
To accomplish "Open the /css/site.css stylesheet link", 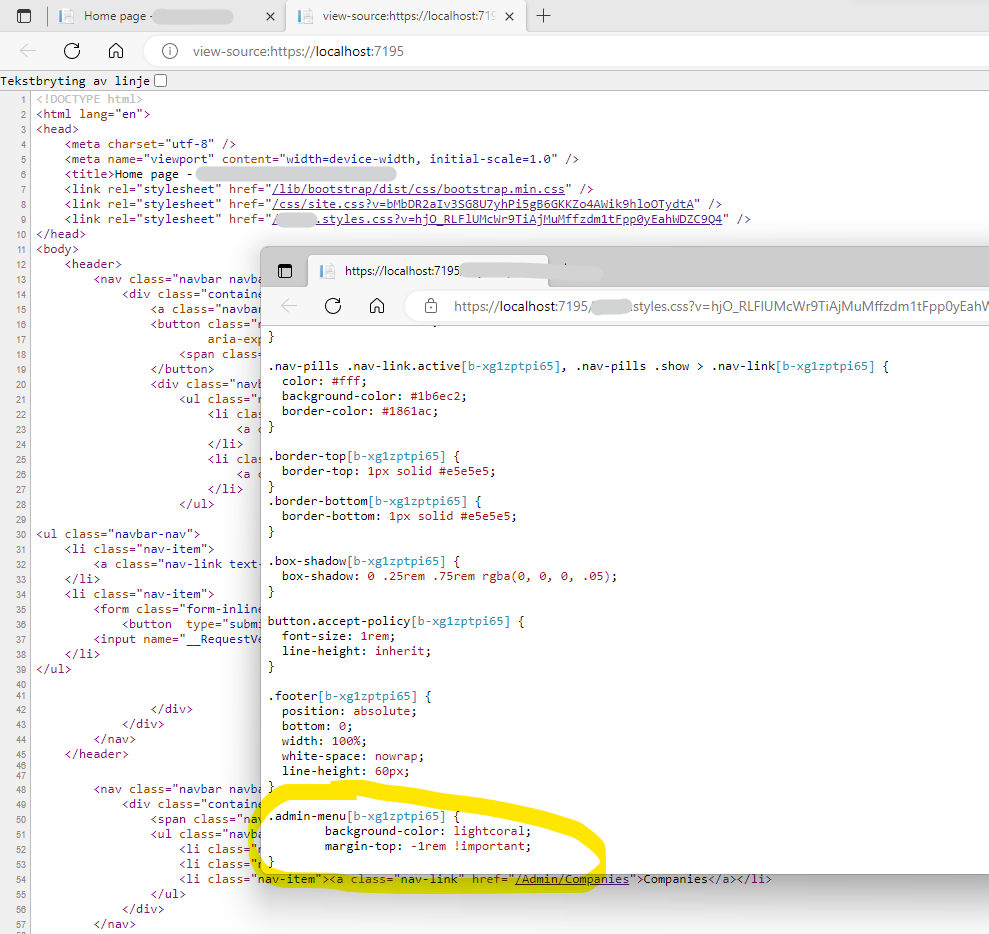I will 483,204.
